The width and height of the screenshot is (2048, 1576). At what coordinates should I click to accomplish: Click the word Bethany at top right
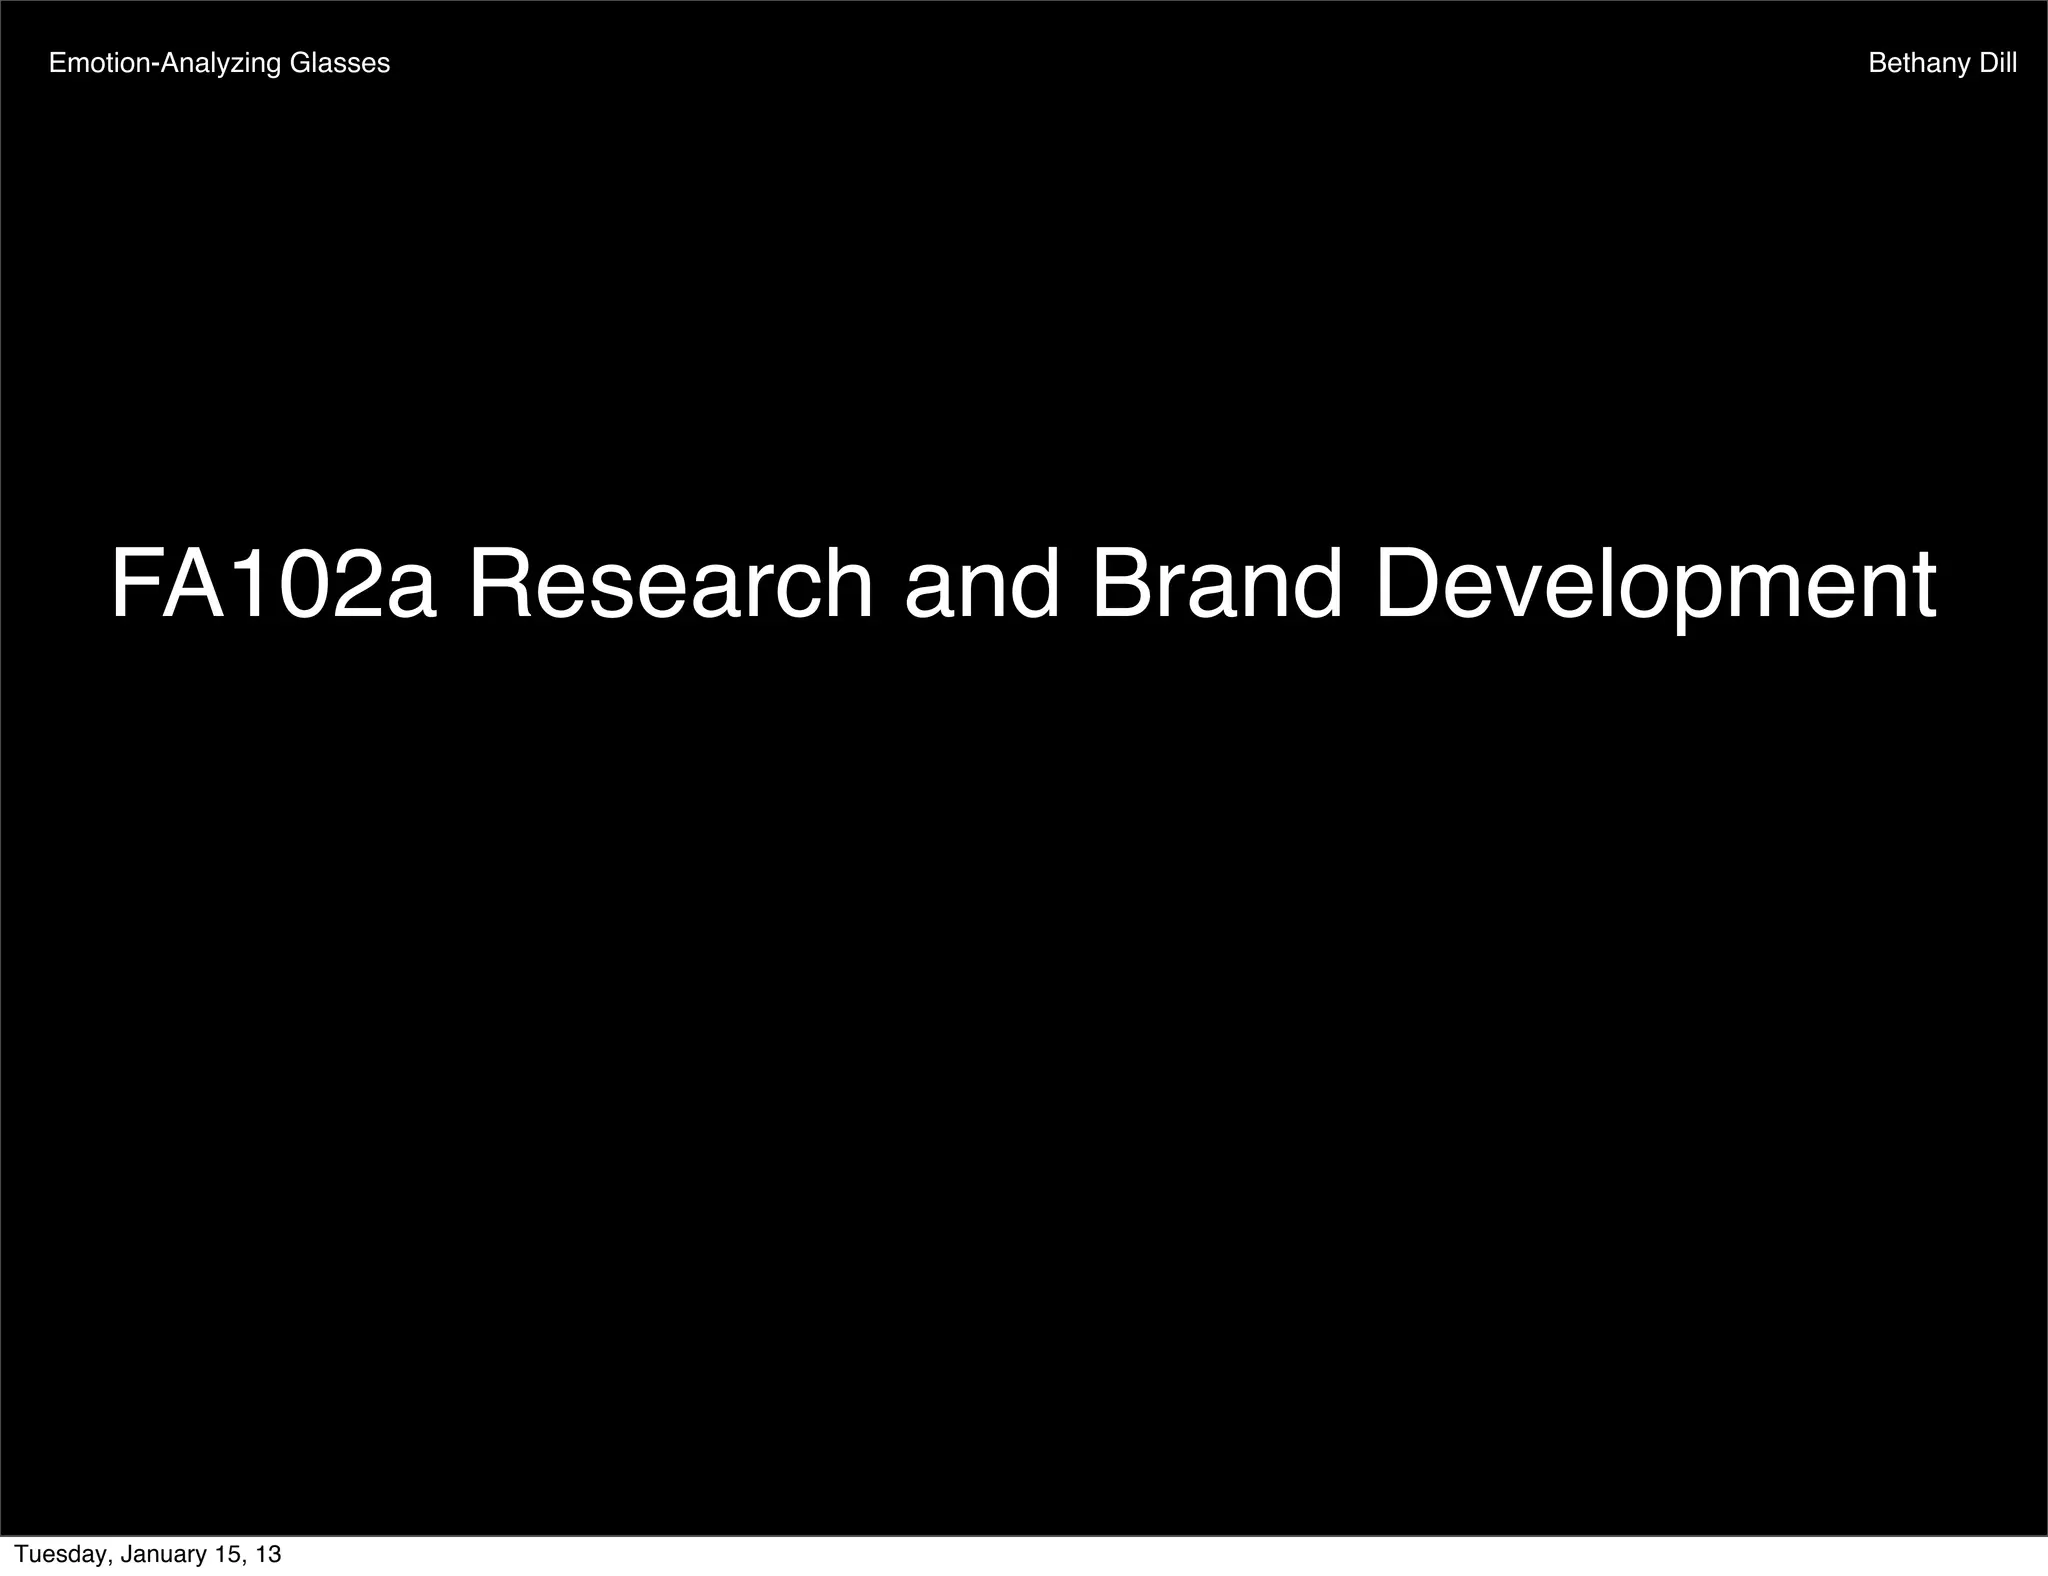[x=1919, y=64]
